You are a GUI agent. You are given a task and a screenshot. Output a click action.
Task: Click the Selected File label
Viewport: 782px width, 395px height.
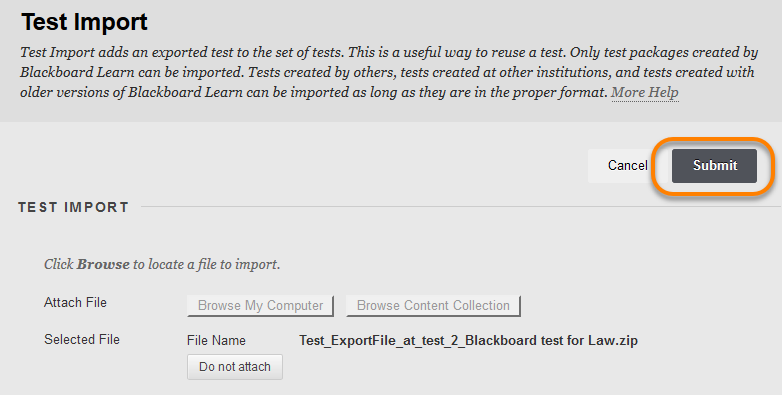tap(82, 339)
